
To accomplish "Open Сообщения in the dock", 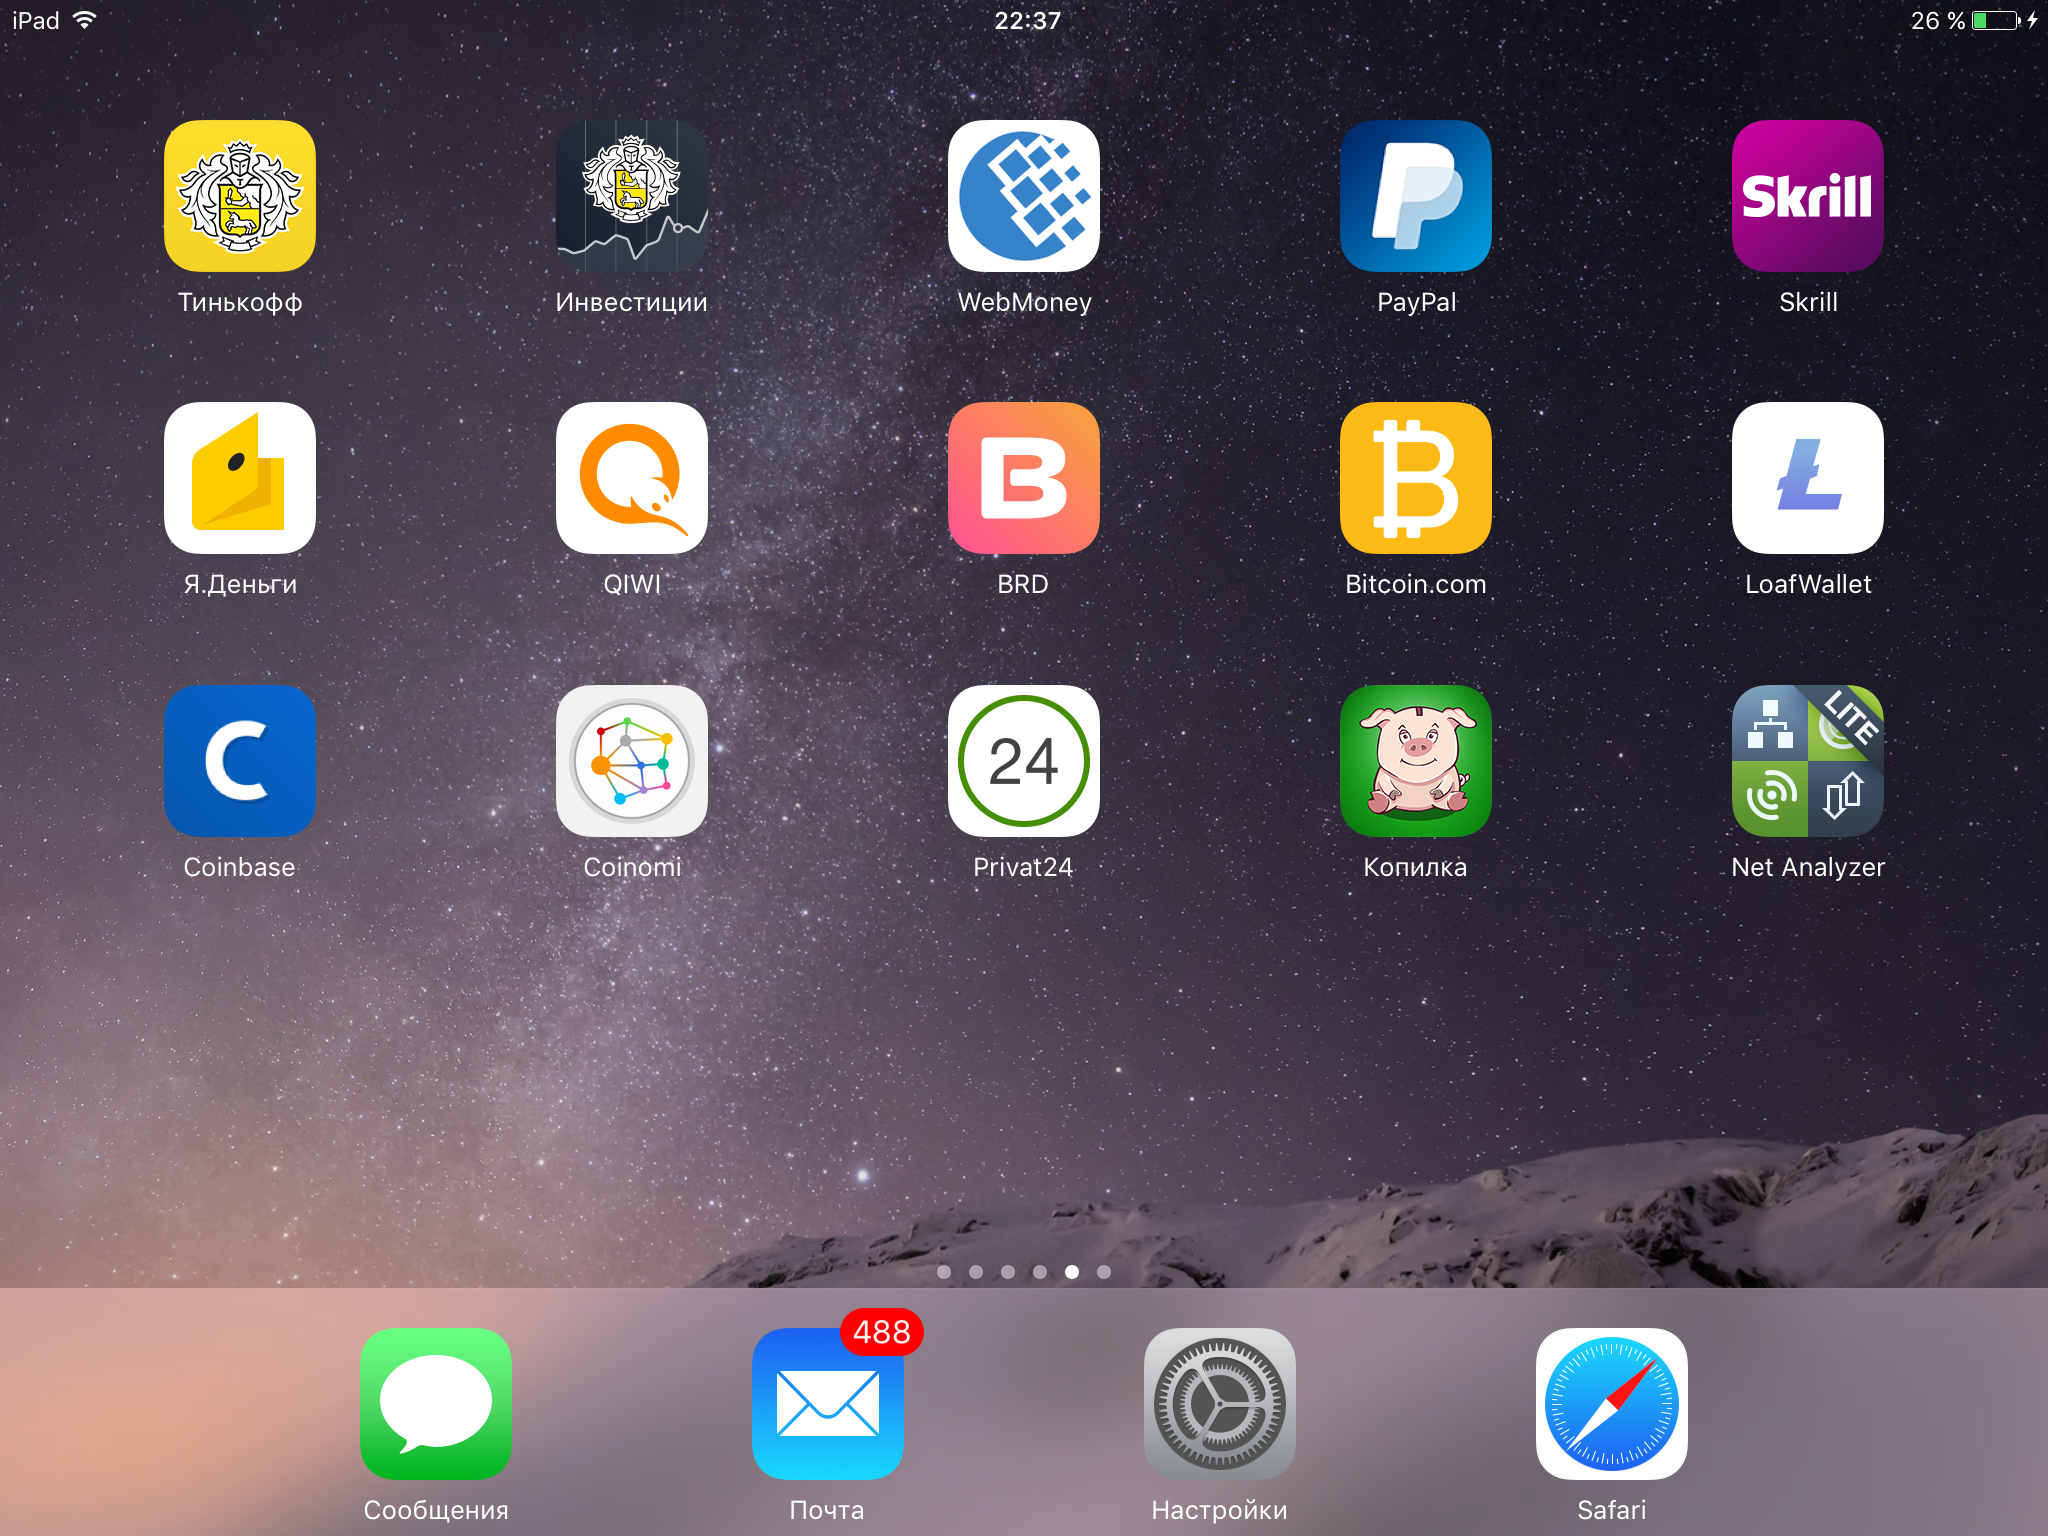I will 436,1404.
